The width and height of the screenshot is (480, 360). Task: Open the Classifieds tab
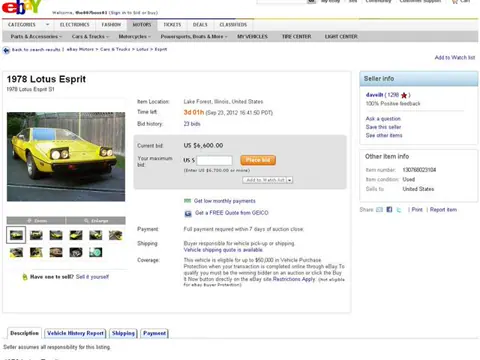point(233,25)
